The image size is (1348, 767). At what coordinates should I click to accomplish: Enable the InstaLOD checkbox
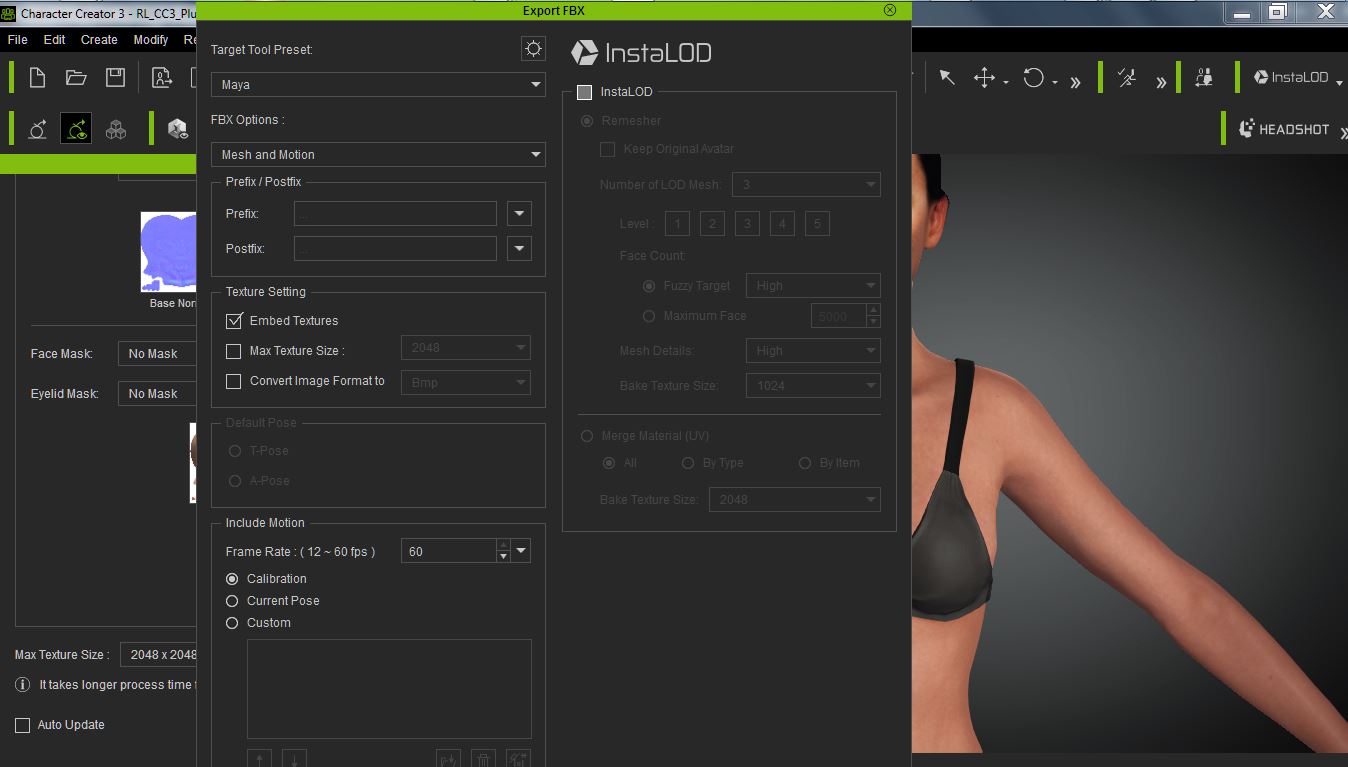coord(585,92)
